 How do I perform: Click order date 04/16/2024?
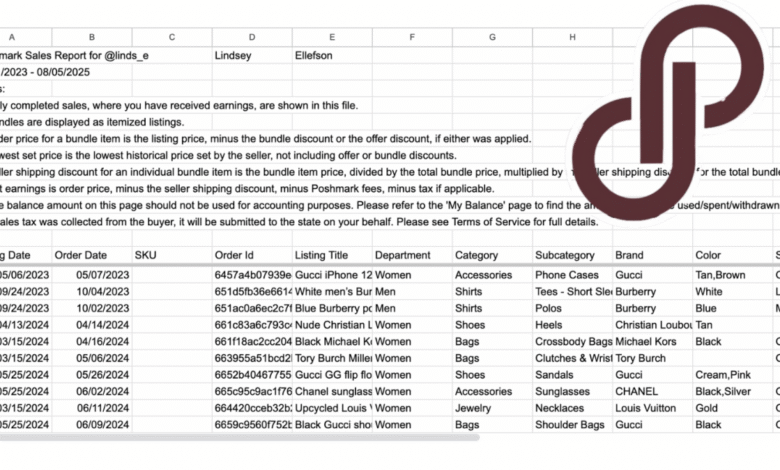pos(92,342)
